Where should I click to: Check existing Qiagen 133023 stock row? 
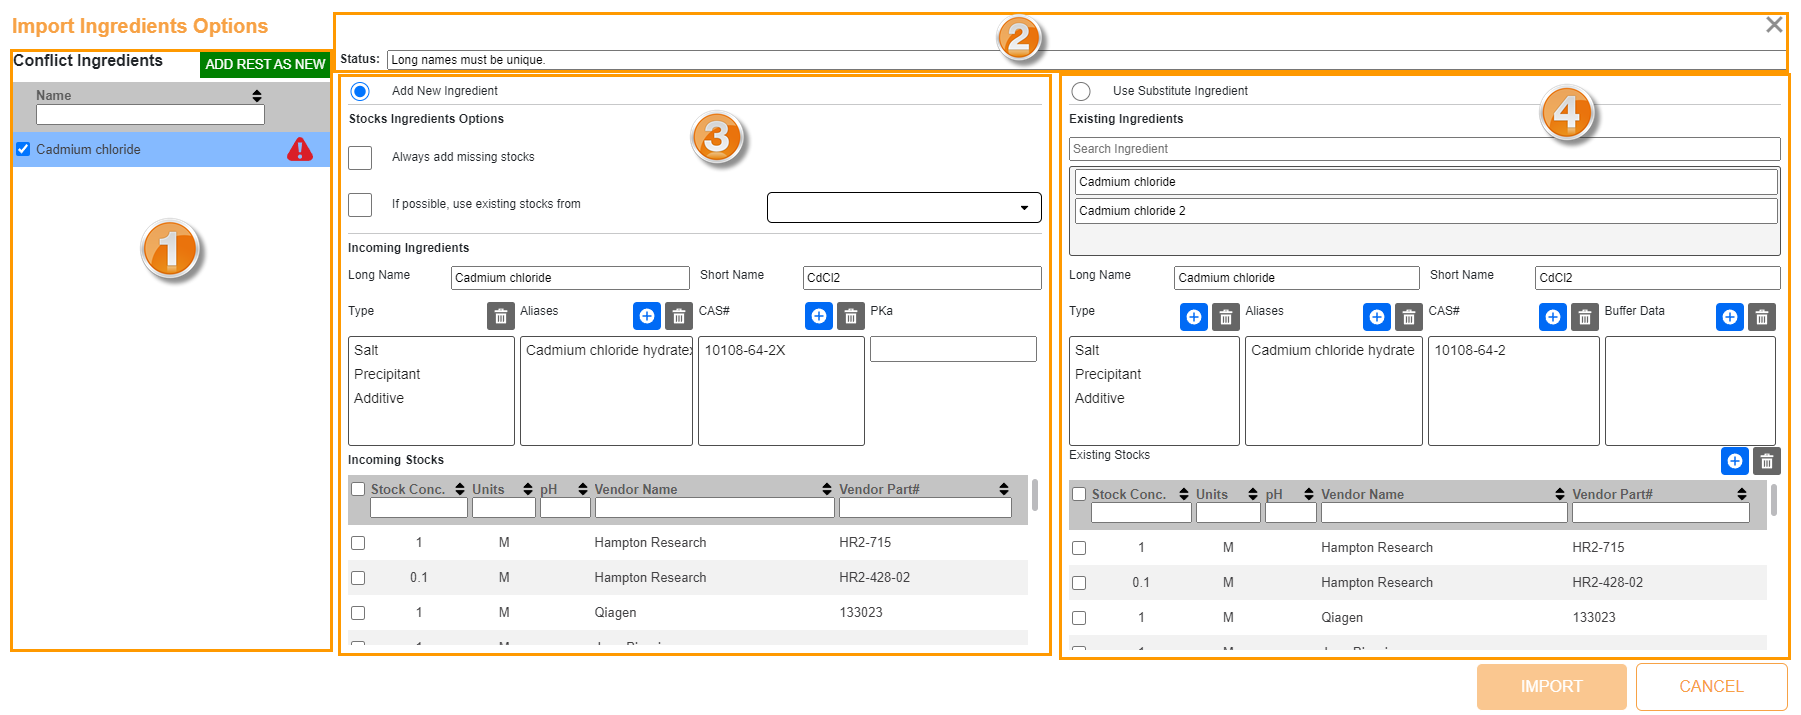click(x=1079, y=618)
